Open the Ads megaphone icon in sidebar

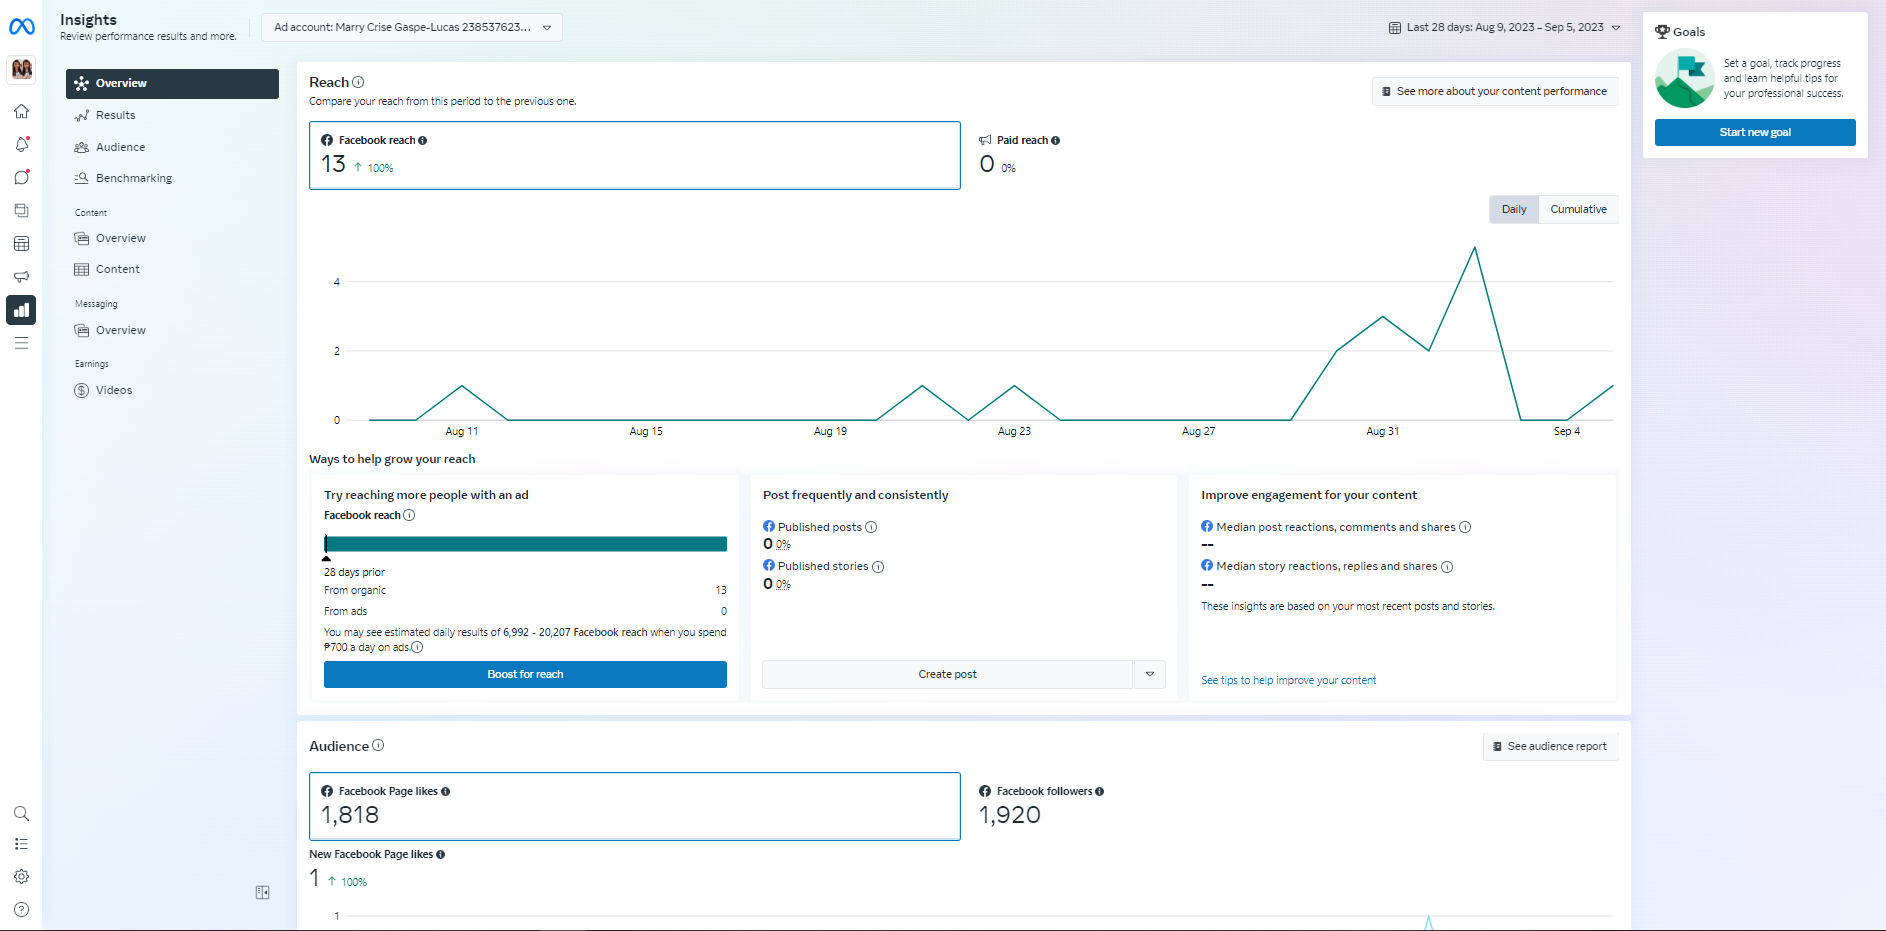[21, 277]
